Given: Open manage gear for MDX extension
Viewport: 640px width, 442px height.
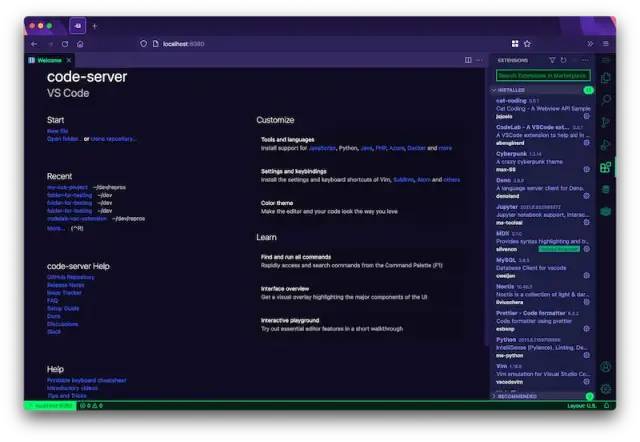Looking at the screenshot, I should click(587, 249).
